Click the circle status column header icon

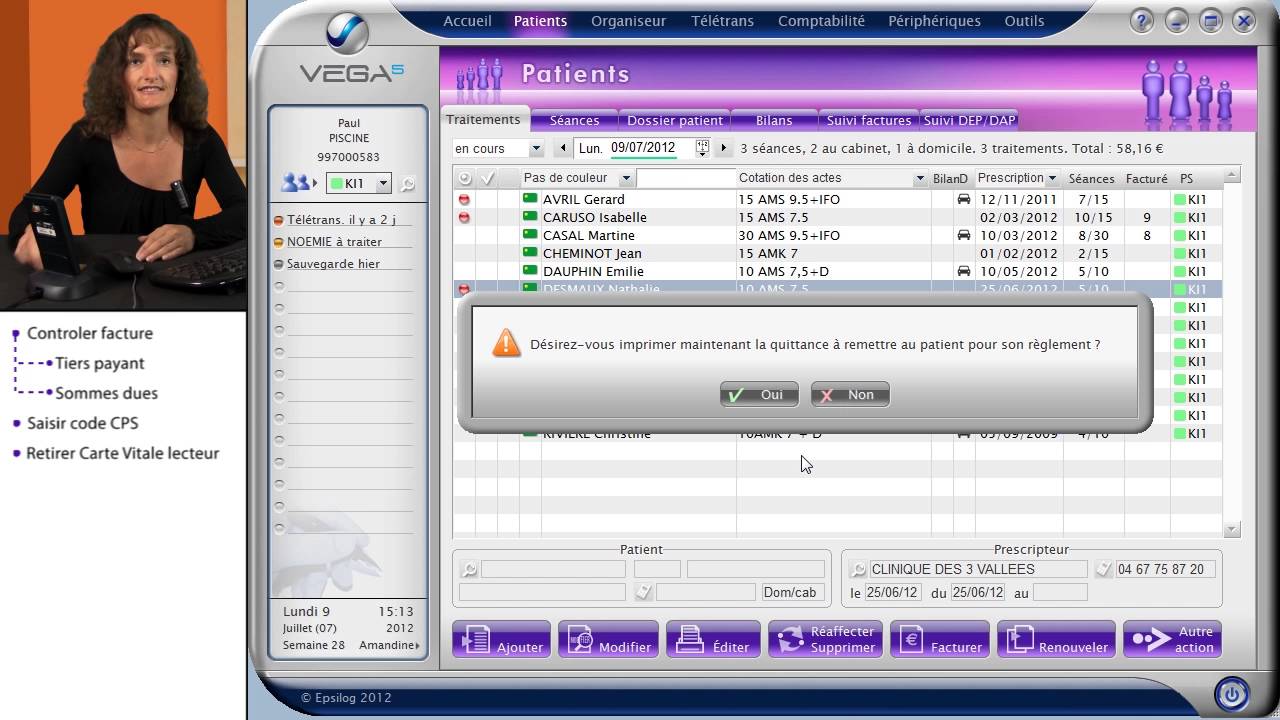(464, 178)
